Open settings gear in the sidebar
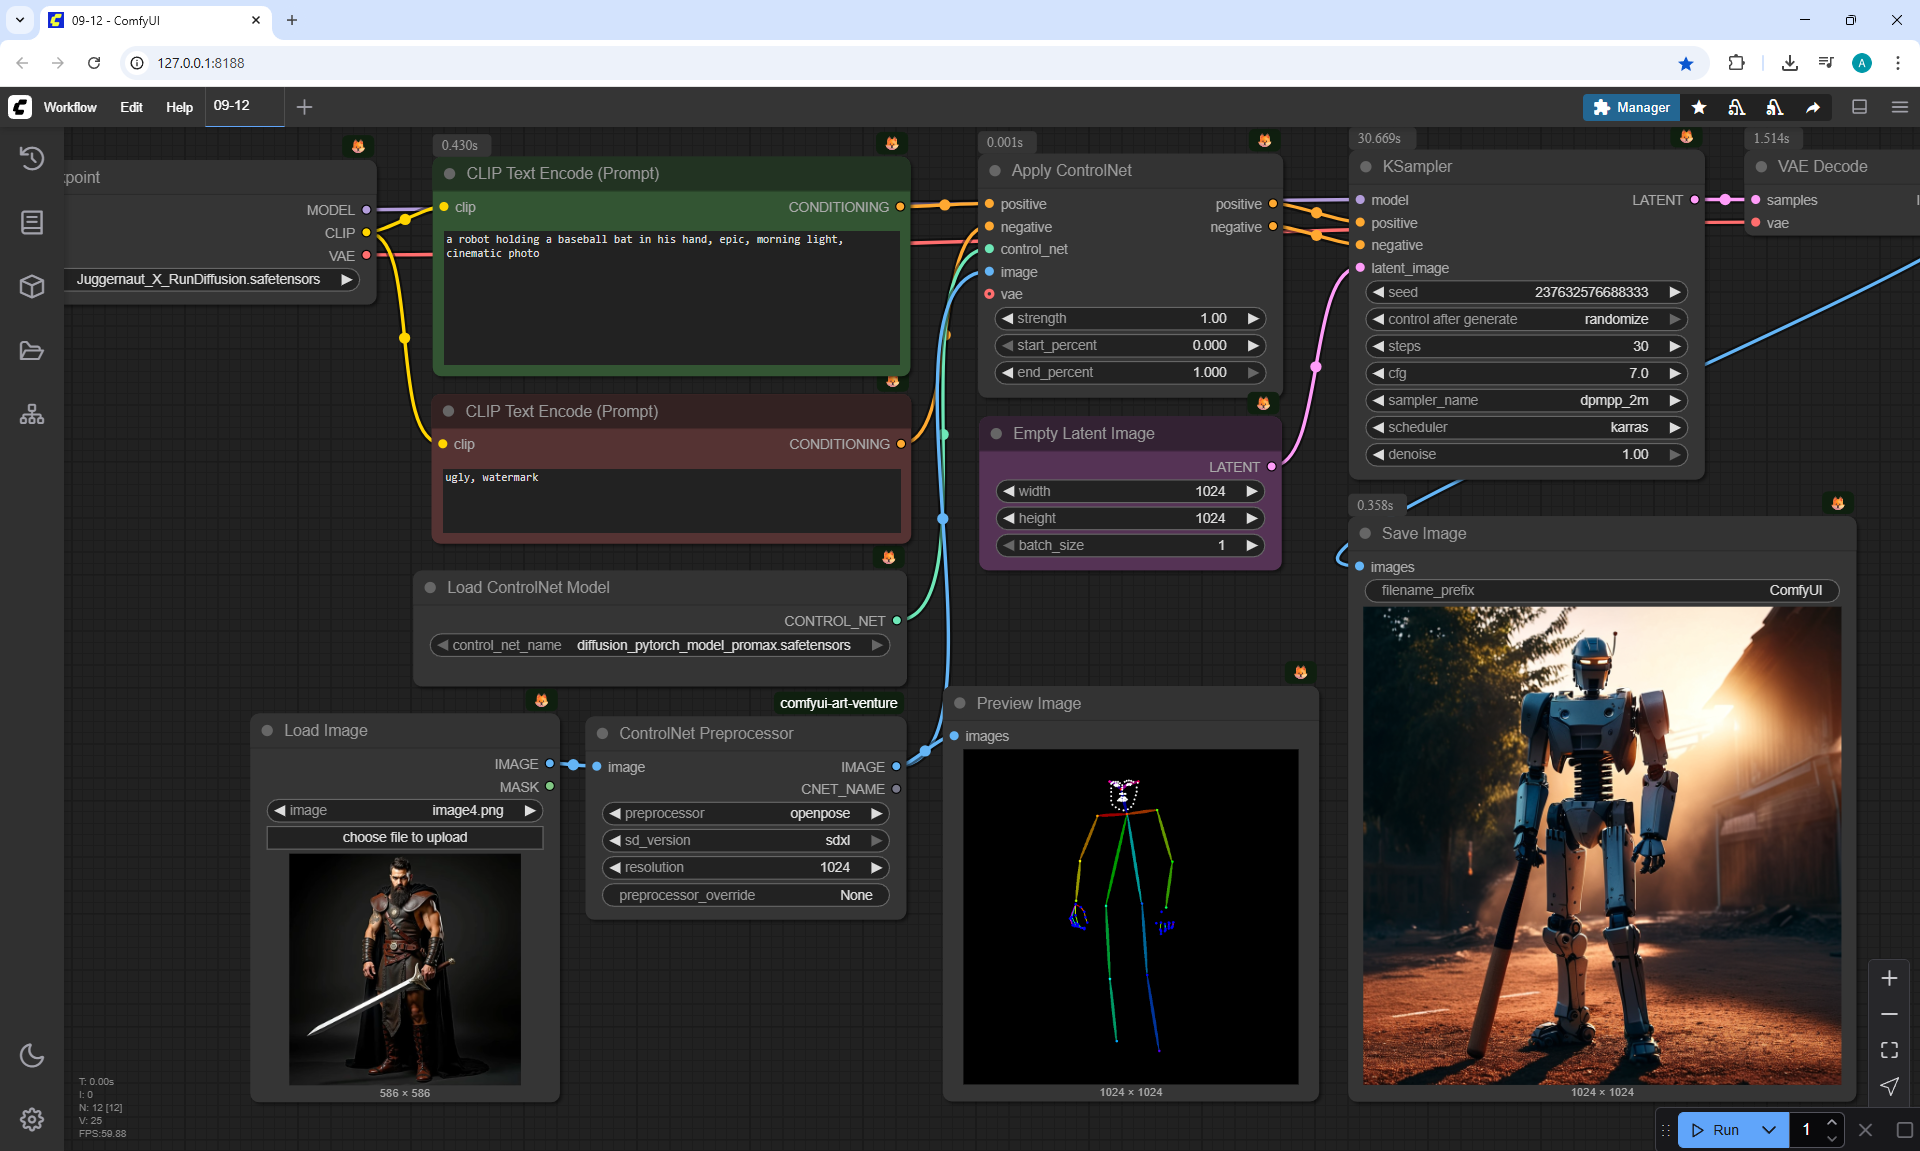This screenshot has height=1151, width=1920. 32,1119
